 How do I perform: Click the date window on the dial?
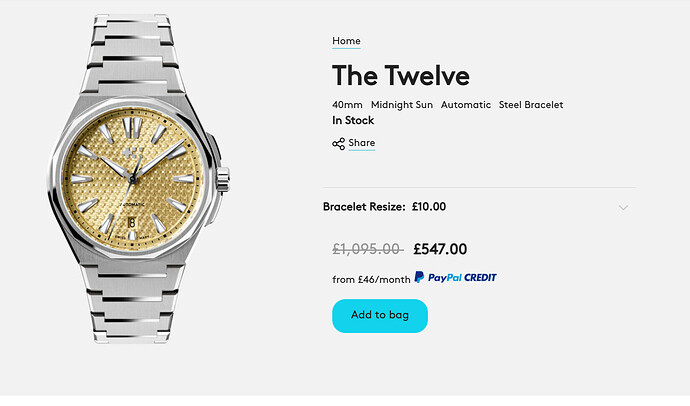coord(132,223)
